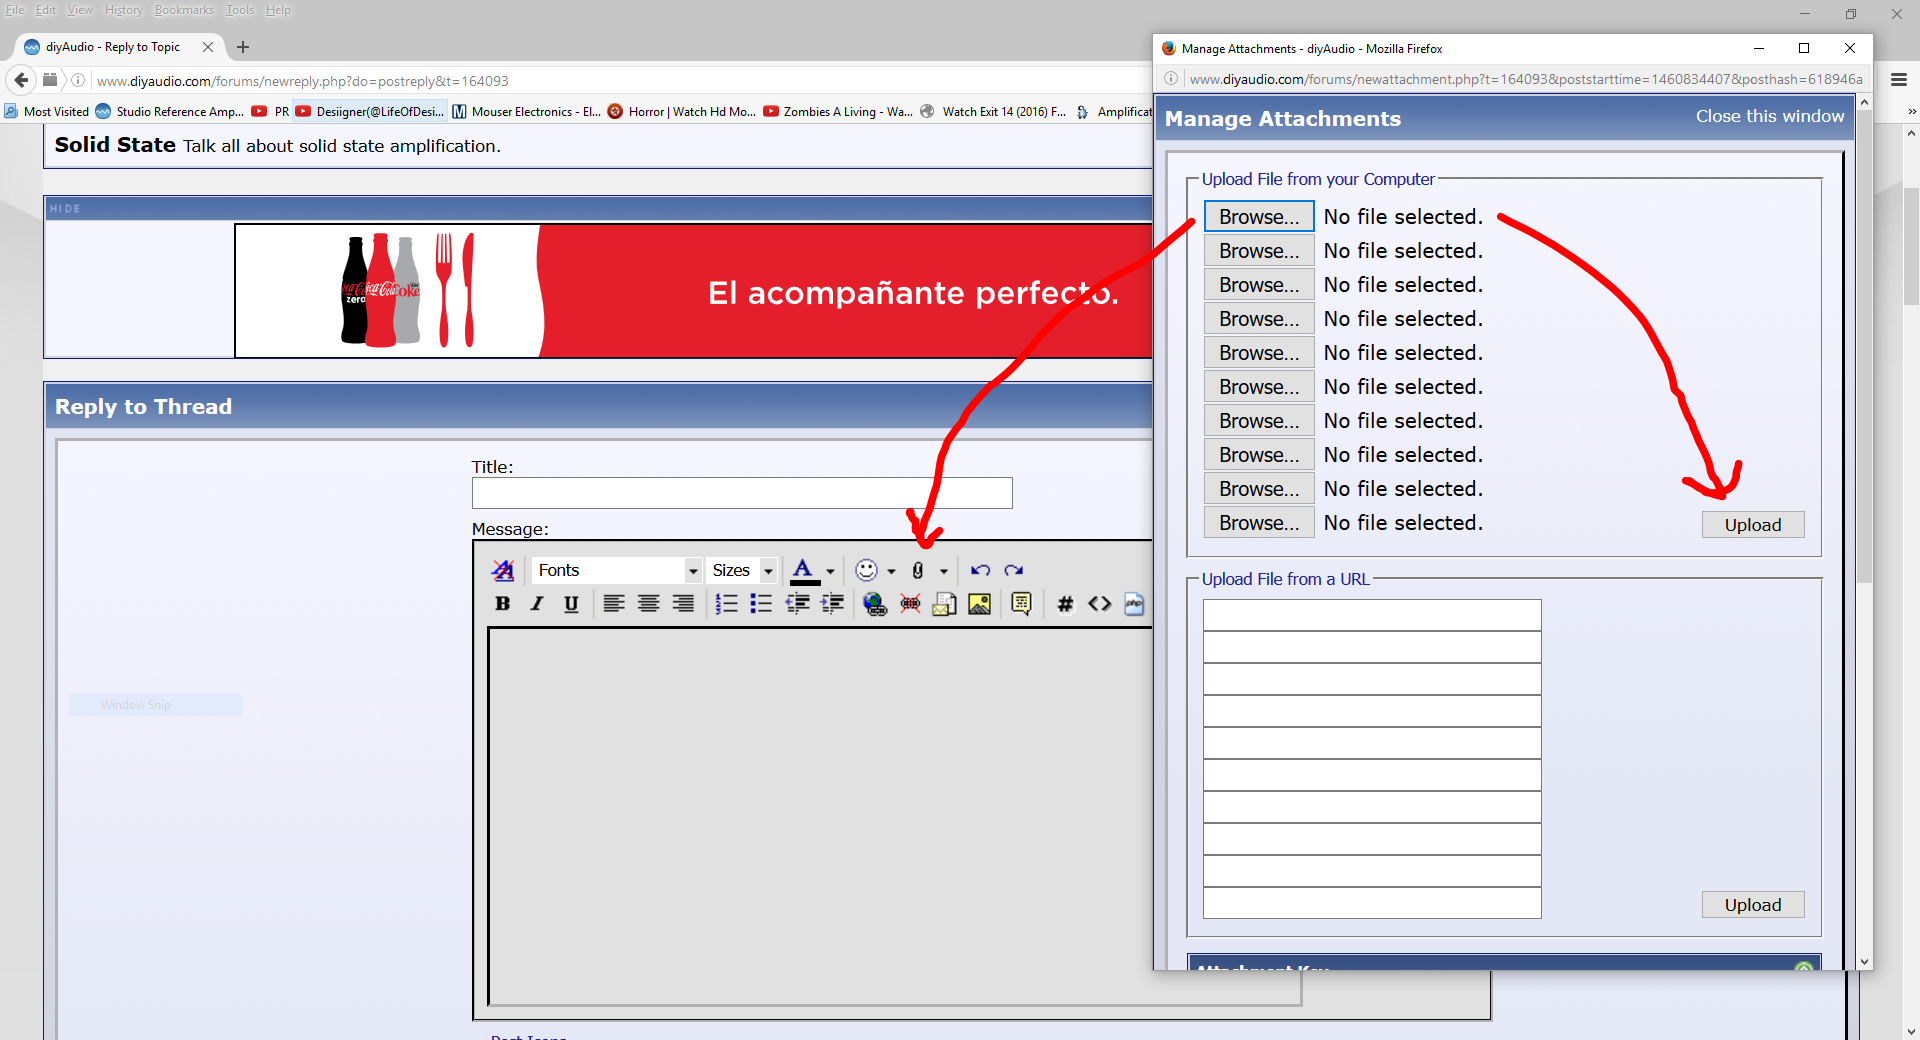Open Studio Reference Amp bookmark
The image size is (1920, 1040).
[x=170, y=111]
